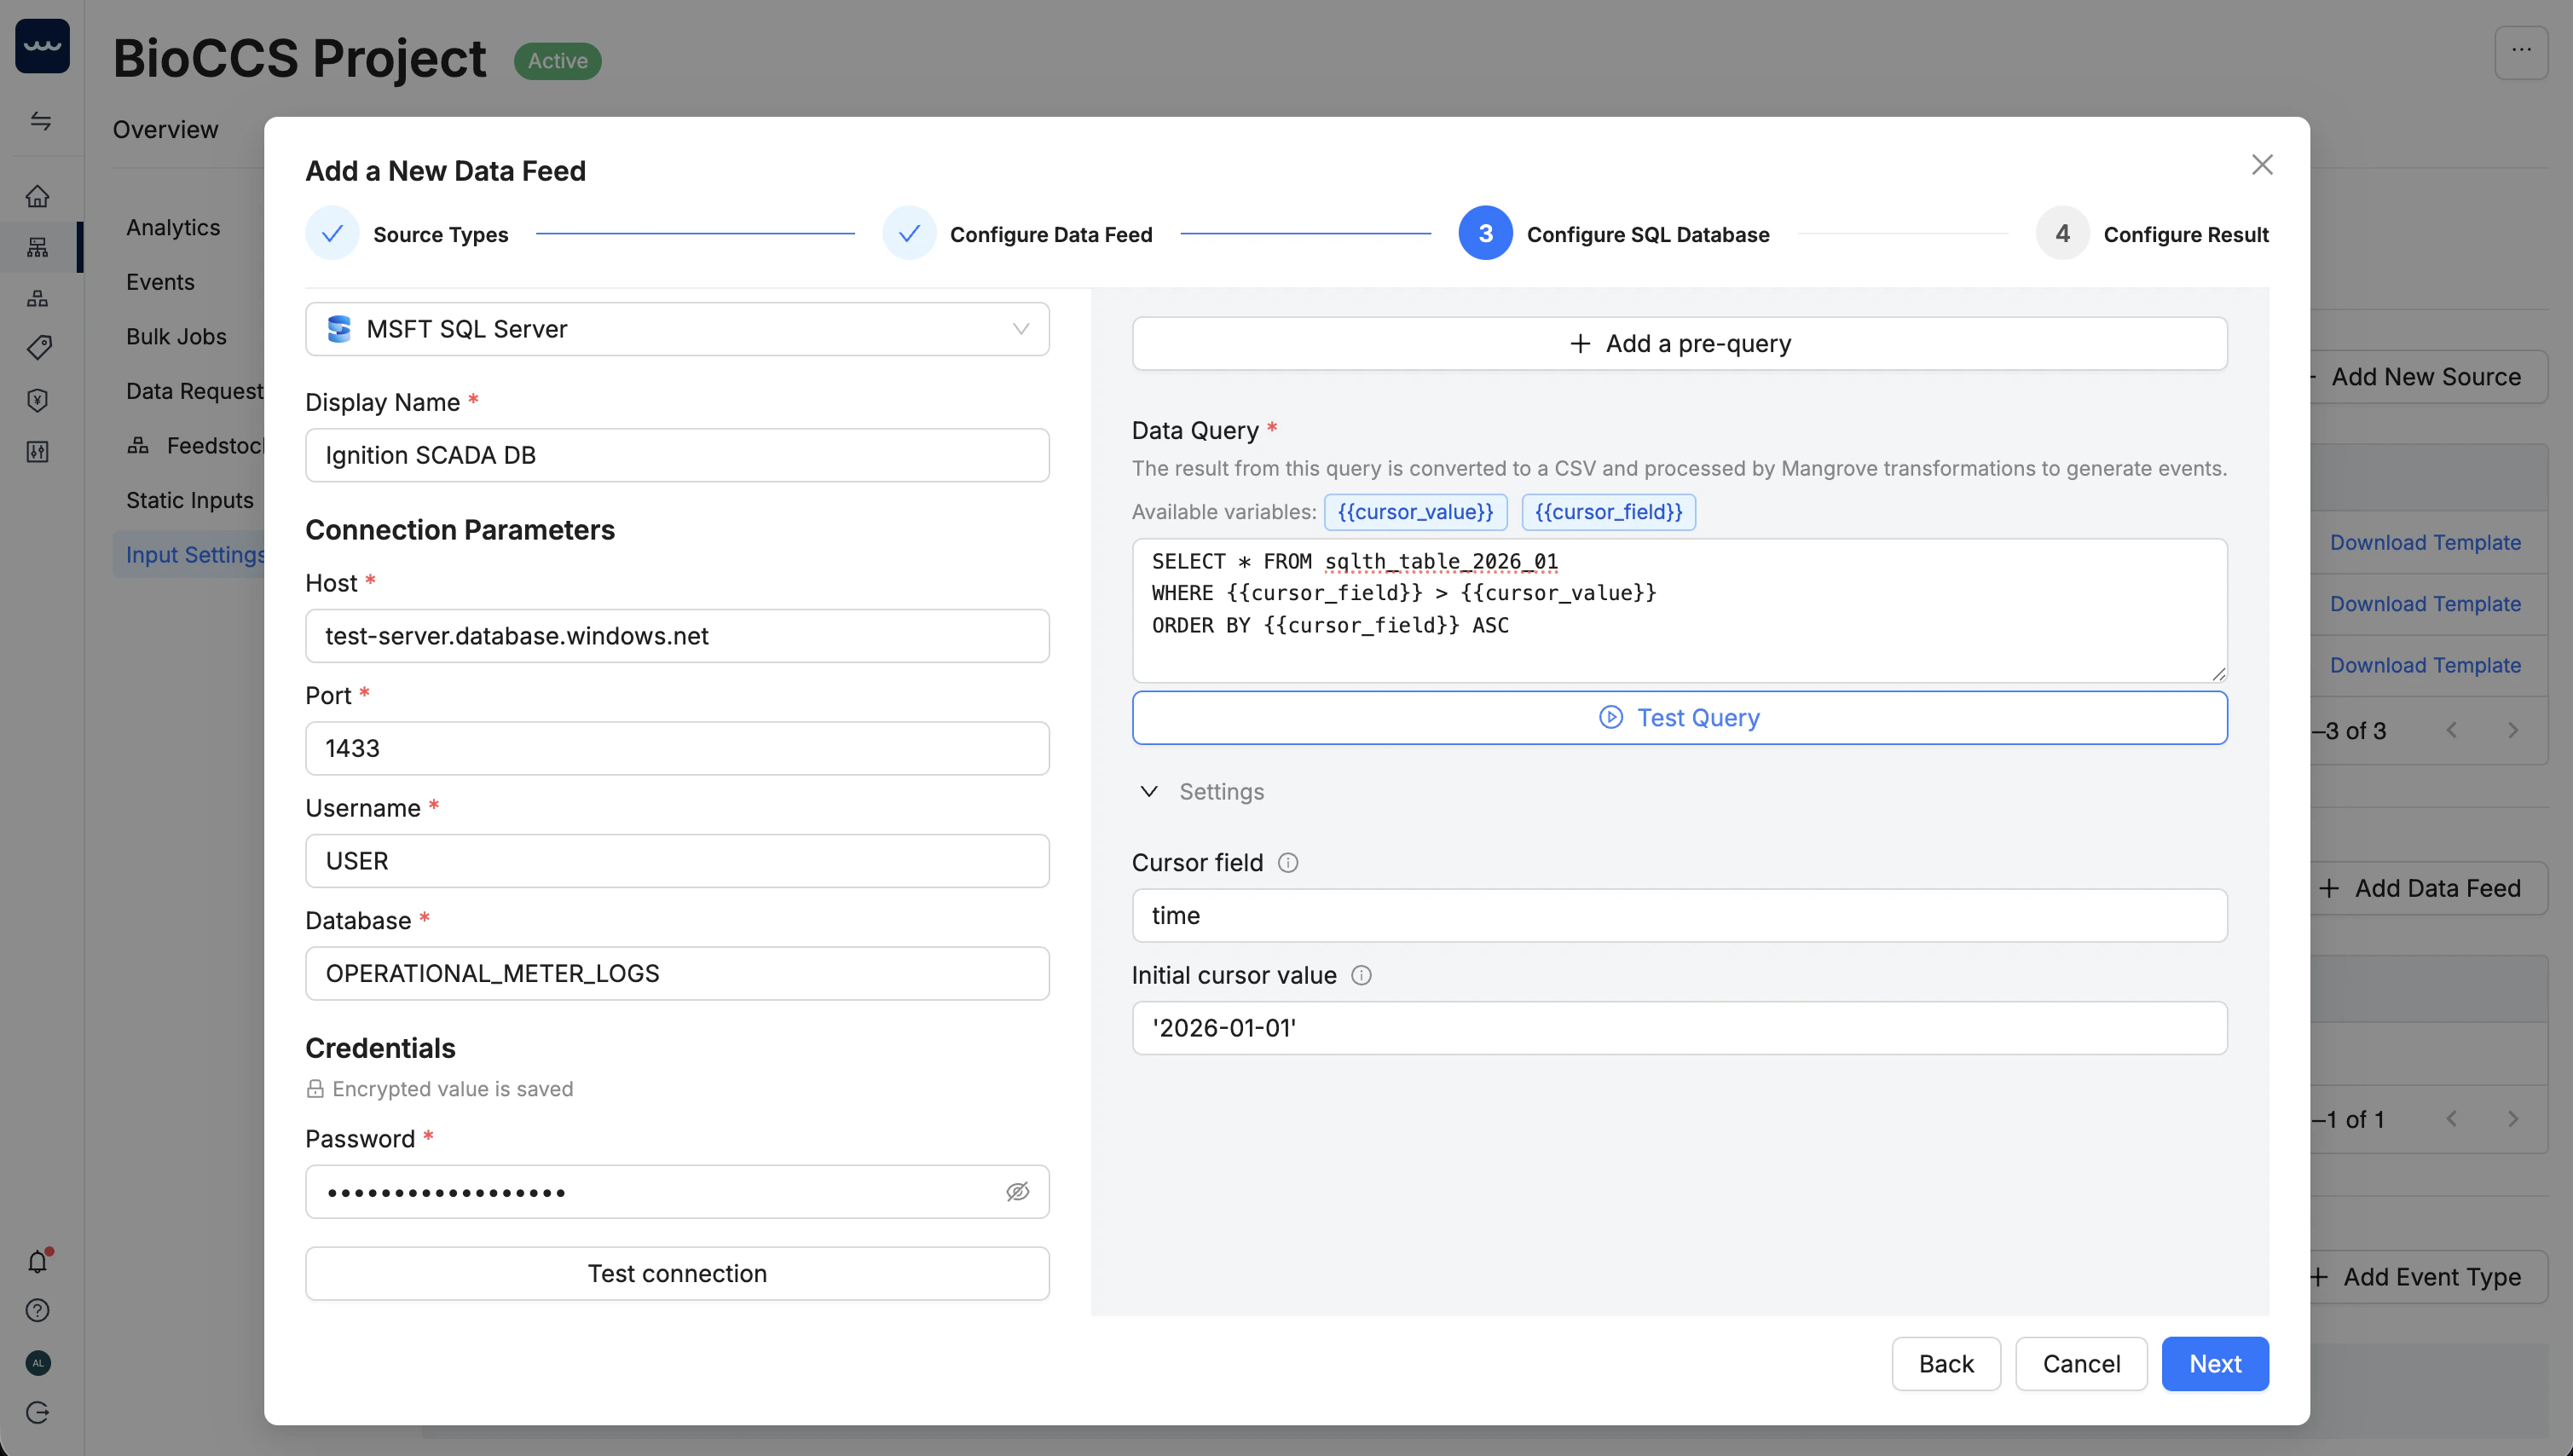Viewport: 2573px width, 1456px height.
Task: Click the tag icon in the sidebar
Action: pyautogui.click(x=38, y=347)
